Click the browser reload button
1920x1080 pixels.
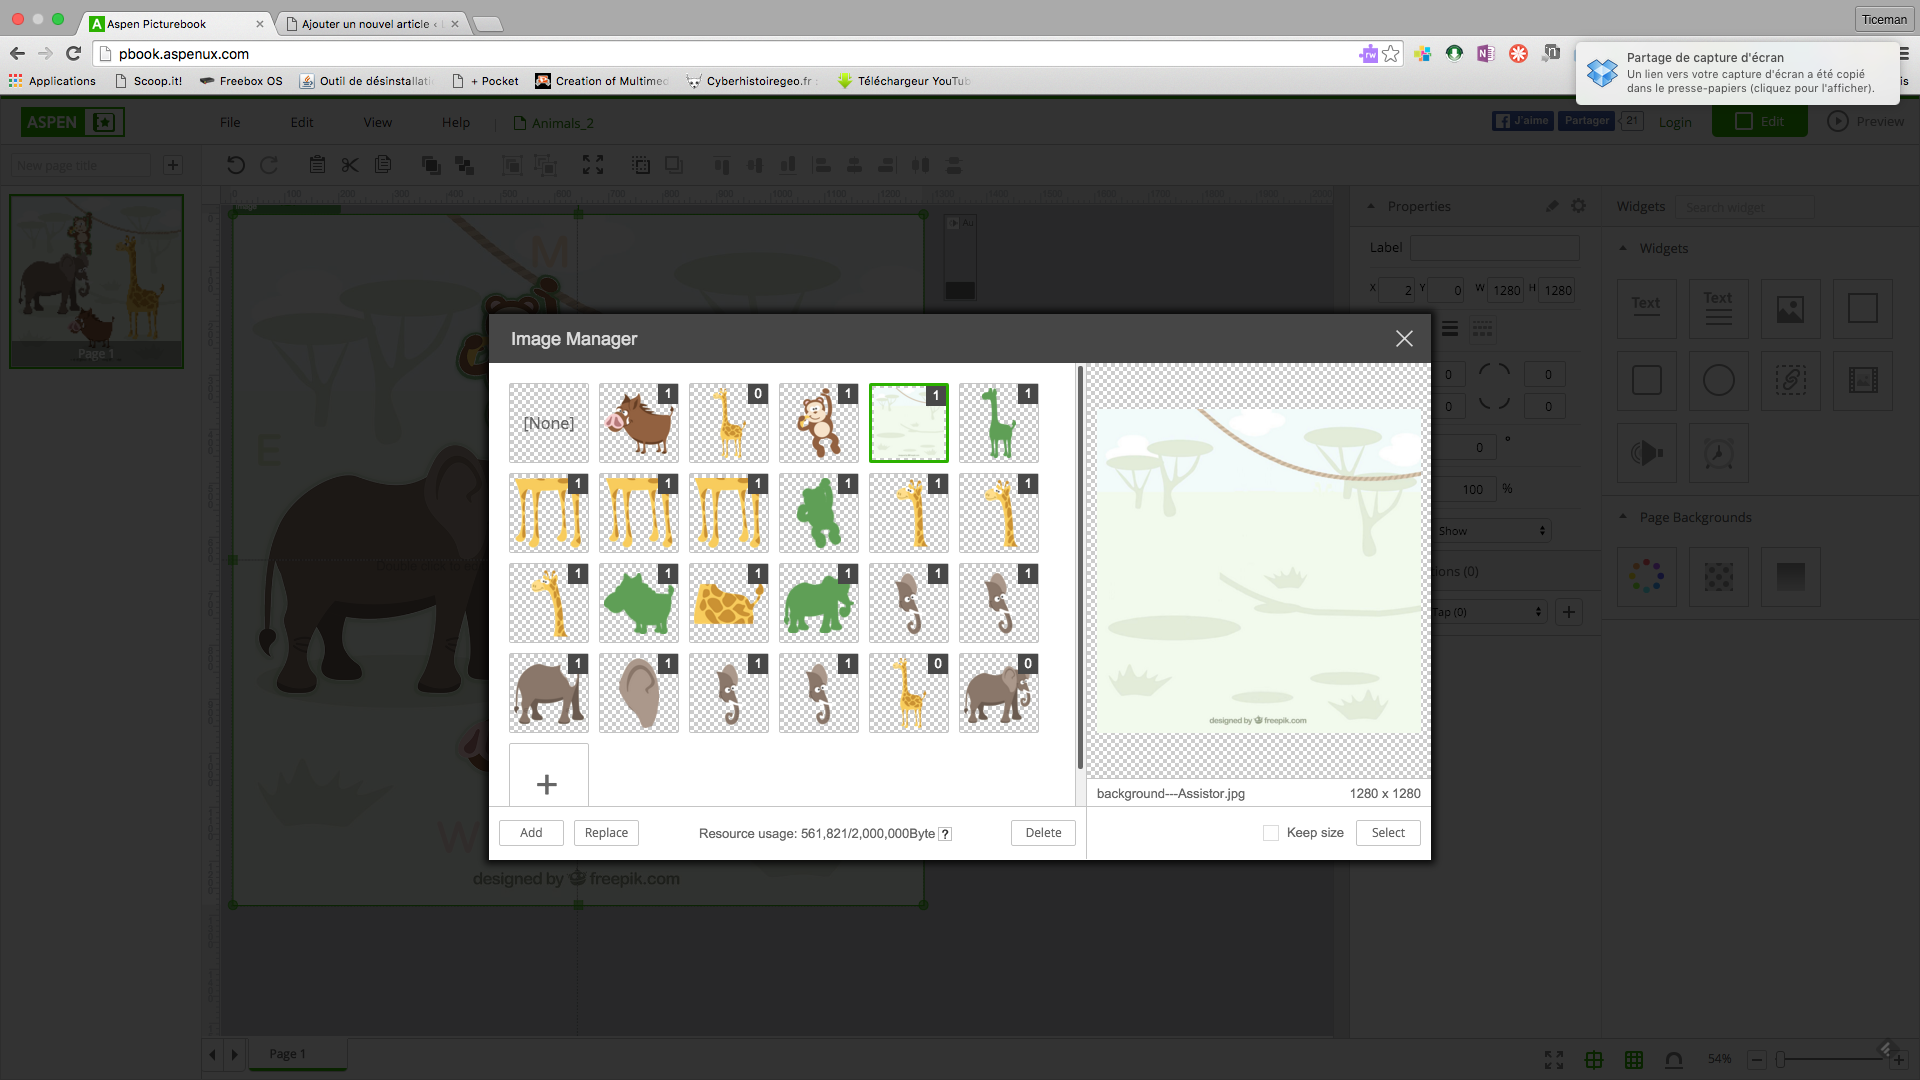[73, 53]
